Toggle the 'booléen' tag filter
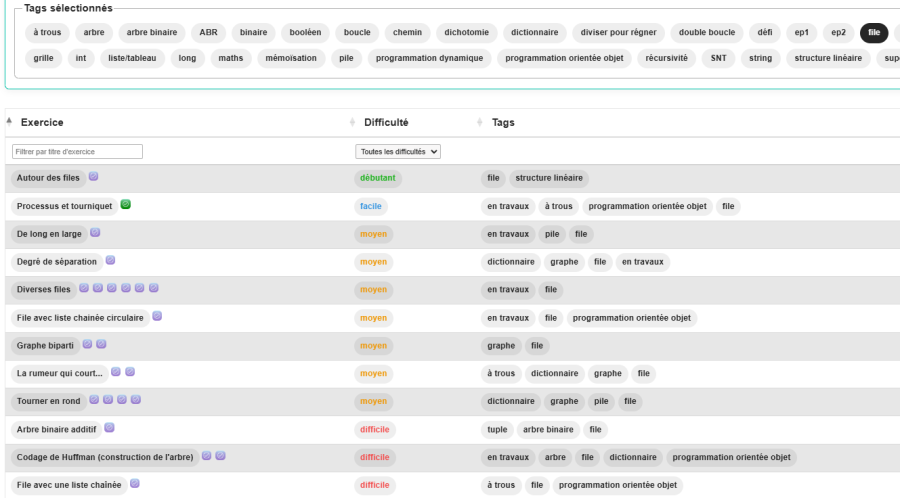This screenshot has height=498, width=900. click(x=305, y=33)
